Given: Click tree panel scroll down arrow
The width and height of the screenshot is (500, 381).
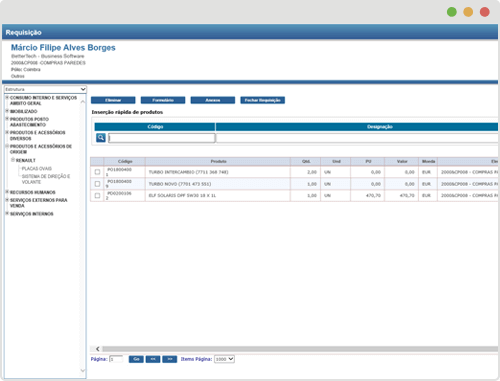Looking at the screenshot, I should tap(83, 370).
